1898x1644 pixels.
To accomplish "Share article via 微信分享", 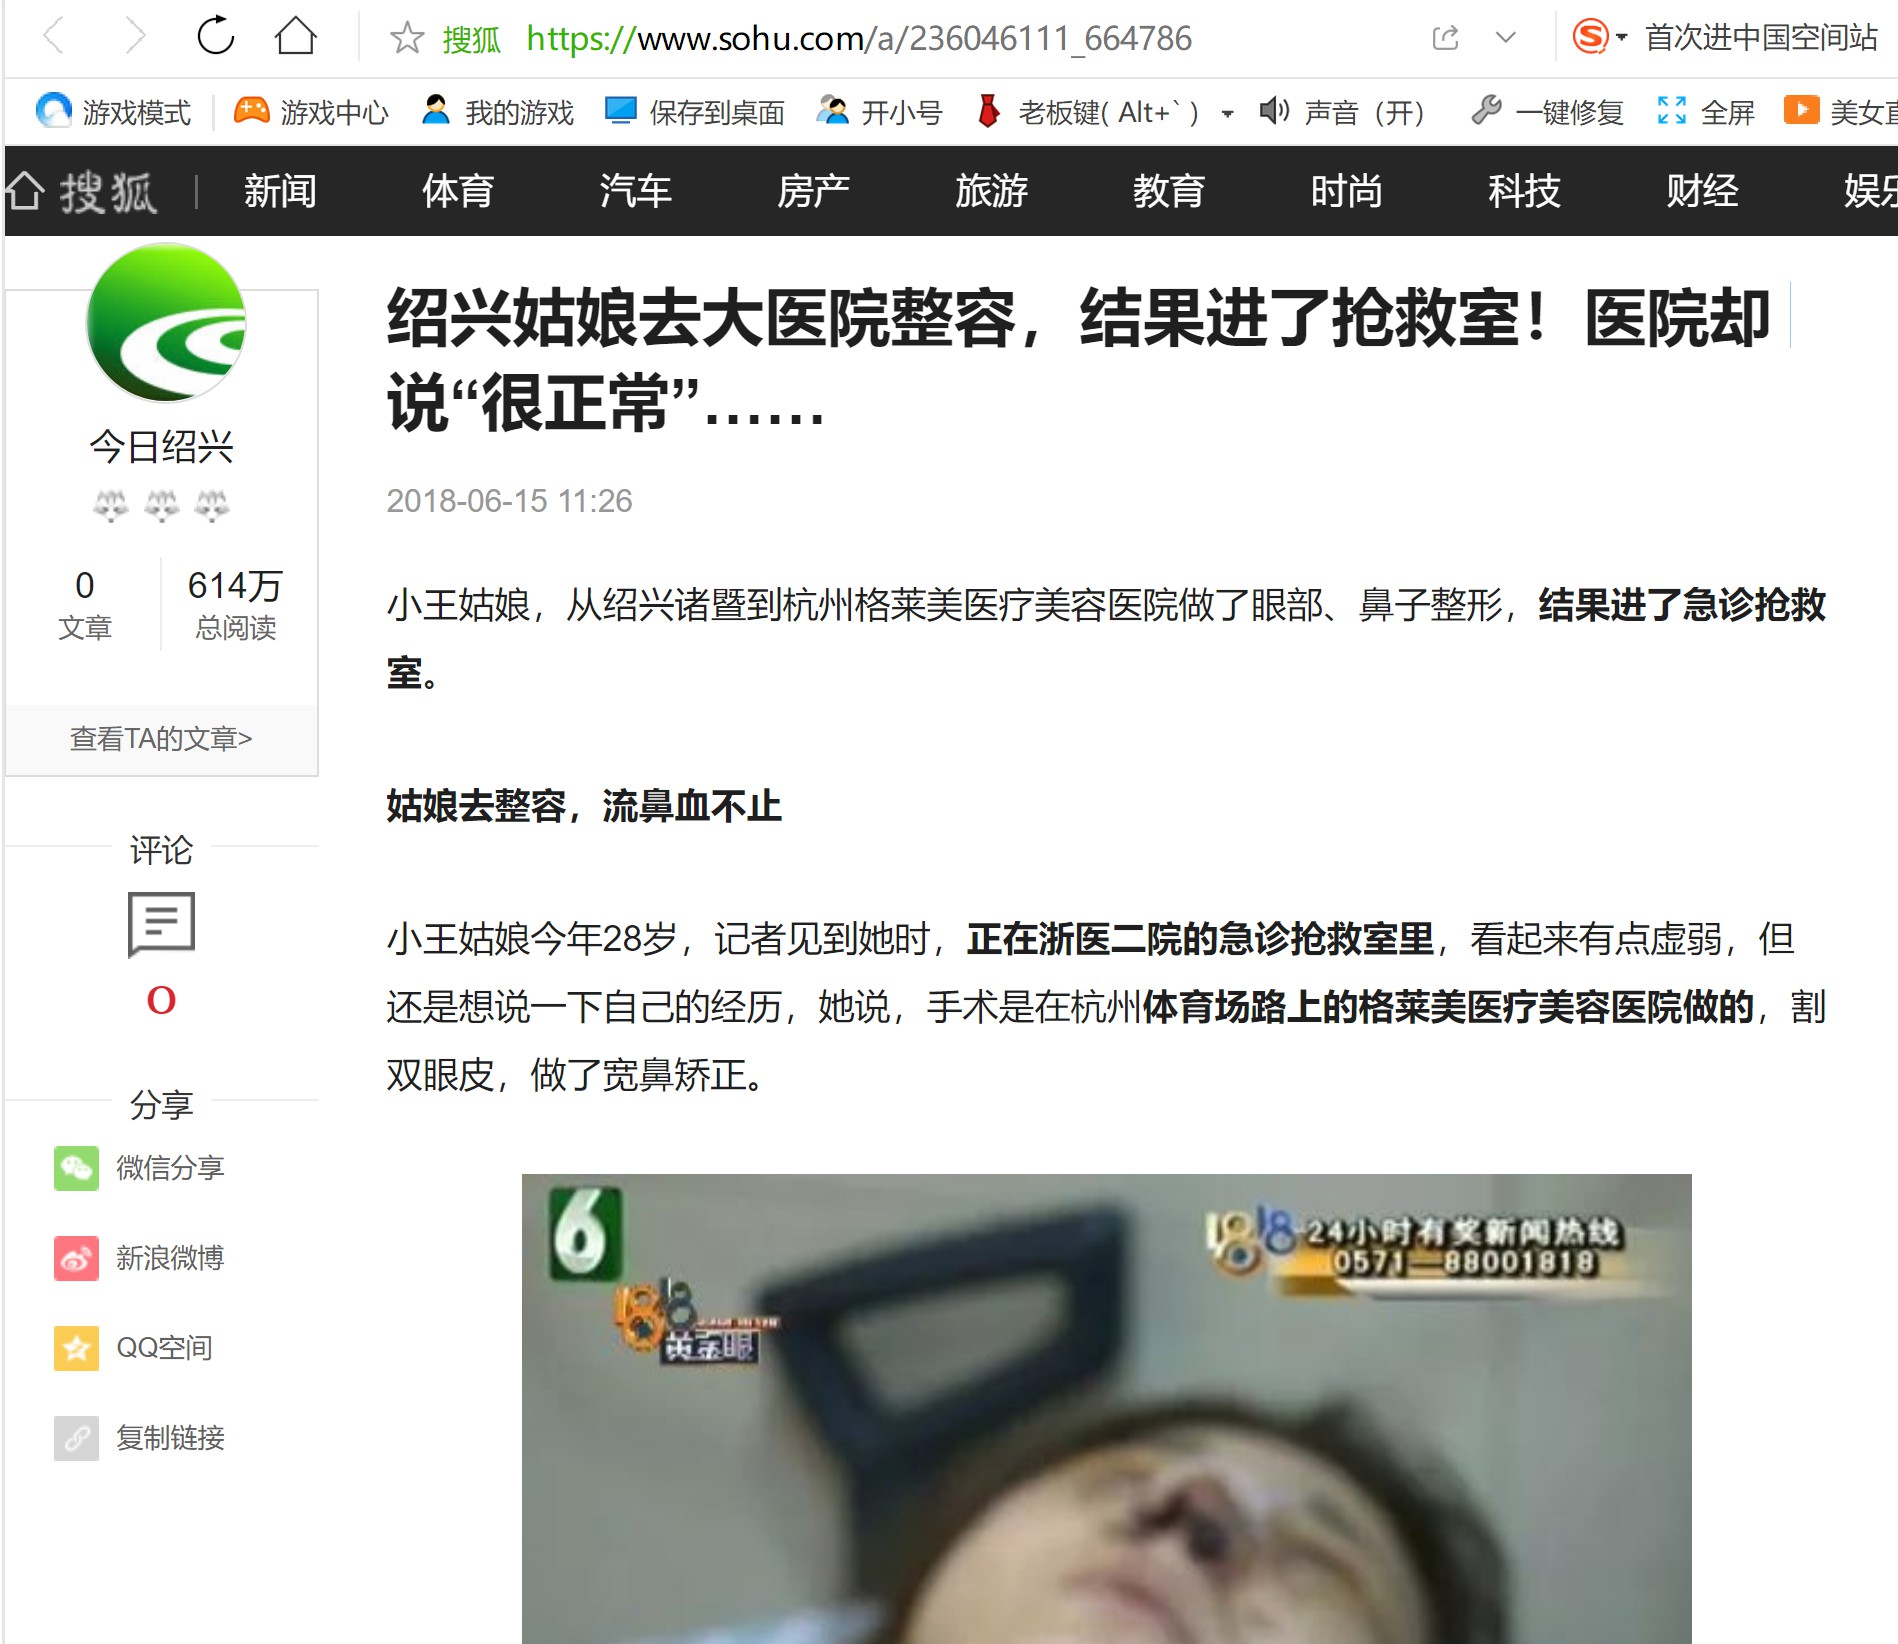I will point(139,1168).
